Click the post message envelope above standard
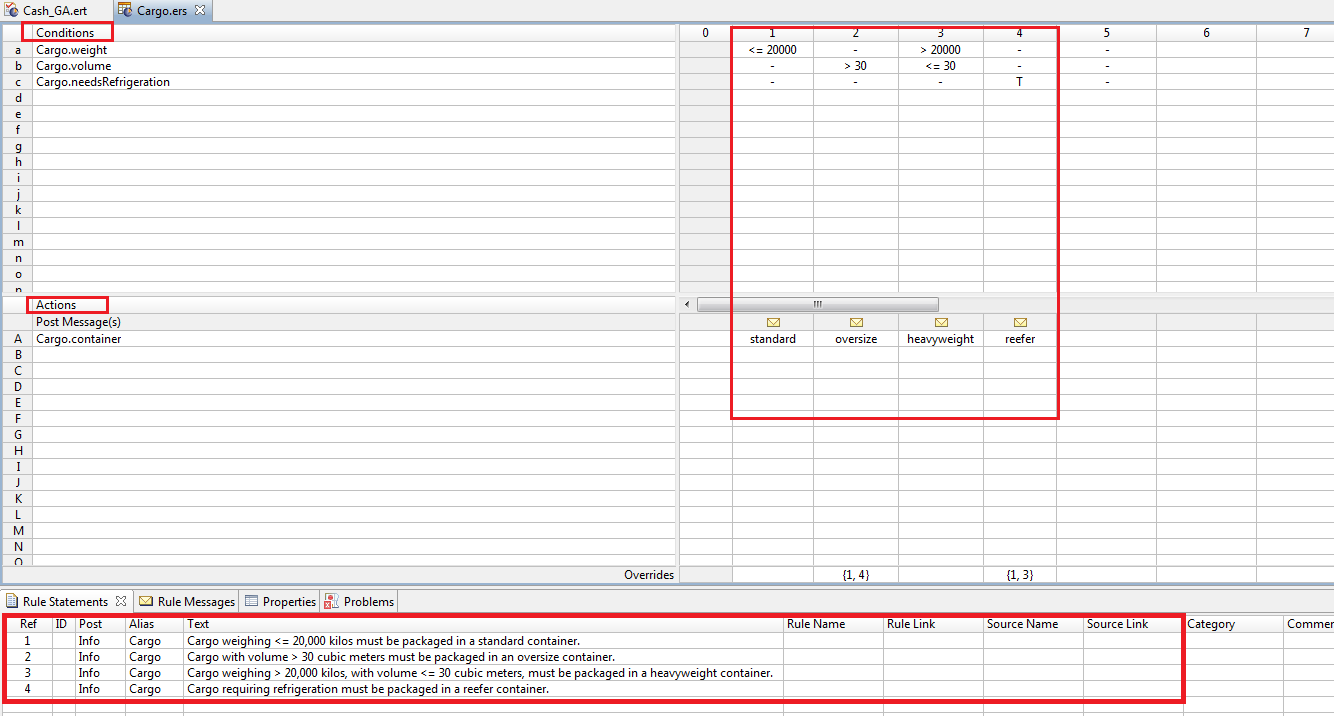This screenshot has height=716, width=1334. (x=773, y=323)
